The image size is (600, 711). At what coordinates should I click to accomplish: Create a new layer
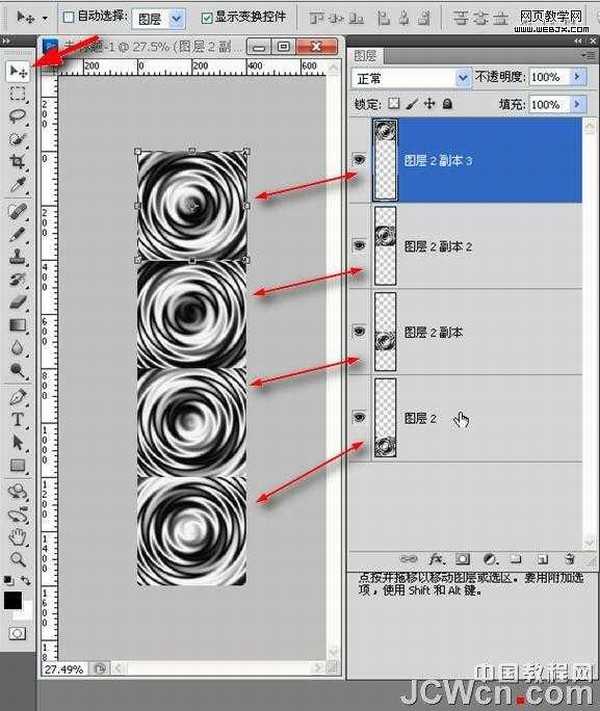pyautogui.click(x=543, y=559)
